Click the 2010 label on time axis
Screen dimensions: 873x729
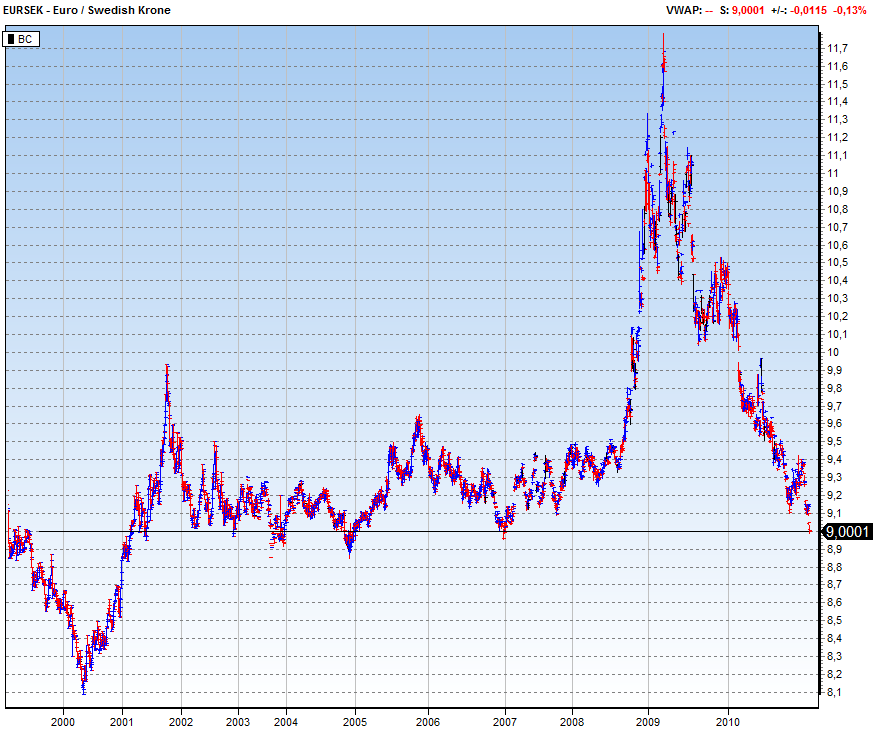coord(728,720)
